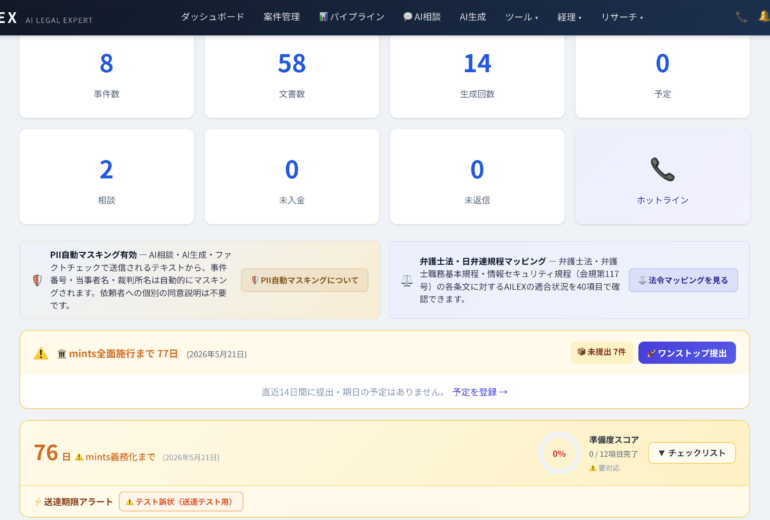Image resolution: width=770 pixels, height=520 pixels.
Task: Expand the チェックリスト section
Action: (691, 453)
